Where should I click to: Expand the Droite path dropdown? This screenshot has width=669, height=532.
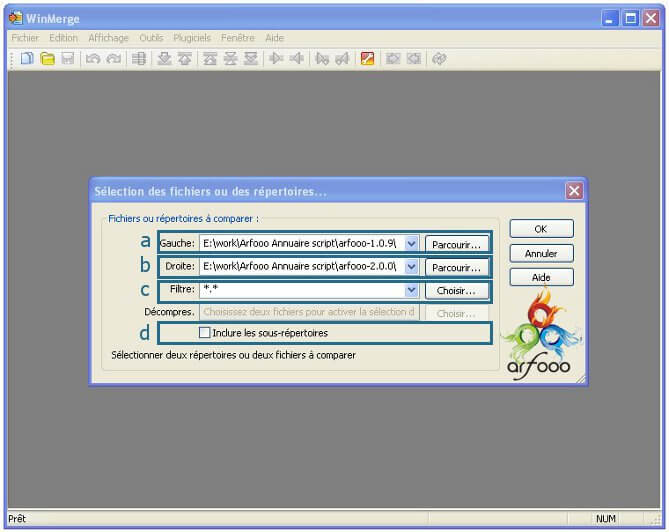point(411,267)
